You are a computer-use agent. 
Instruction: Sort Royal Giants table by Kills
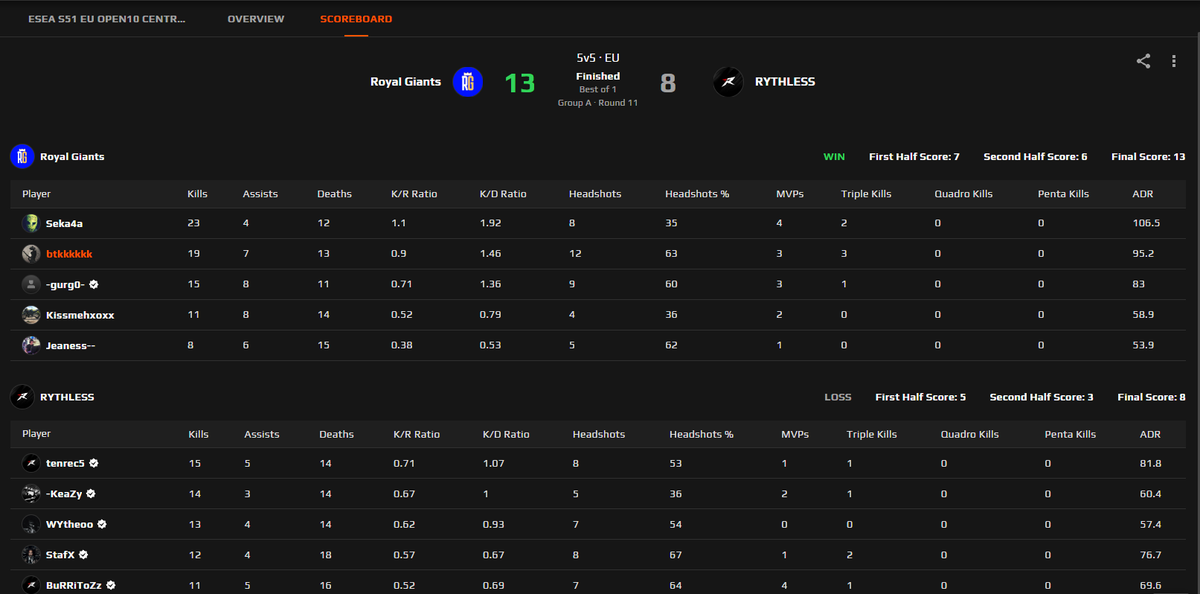tap(198, 194)
